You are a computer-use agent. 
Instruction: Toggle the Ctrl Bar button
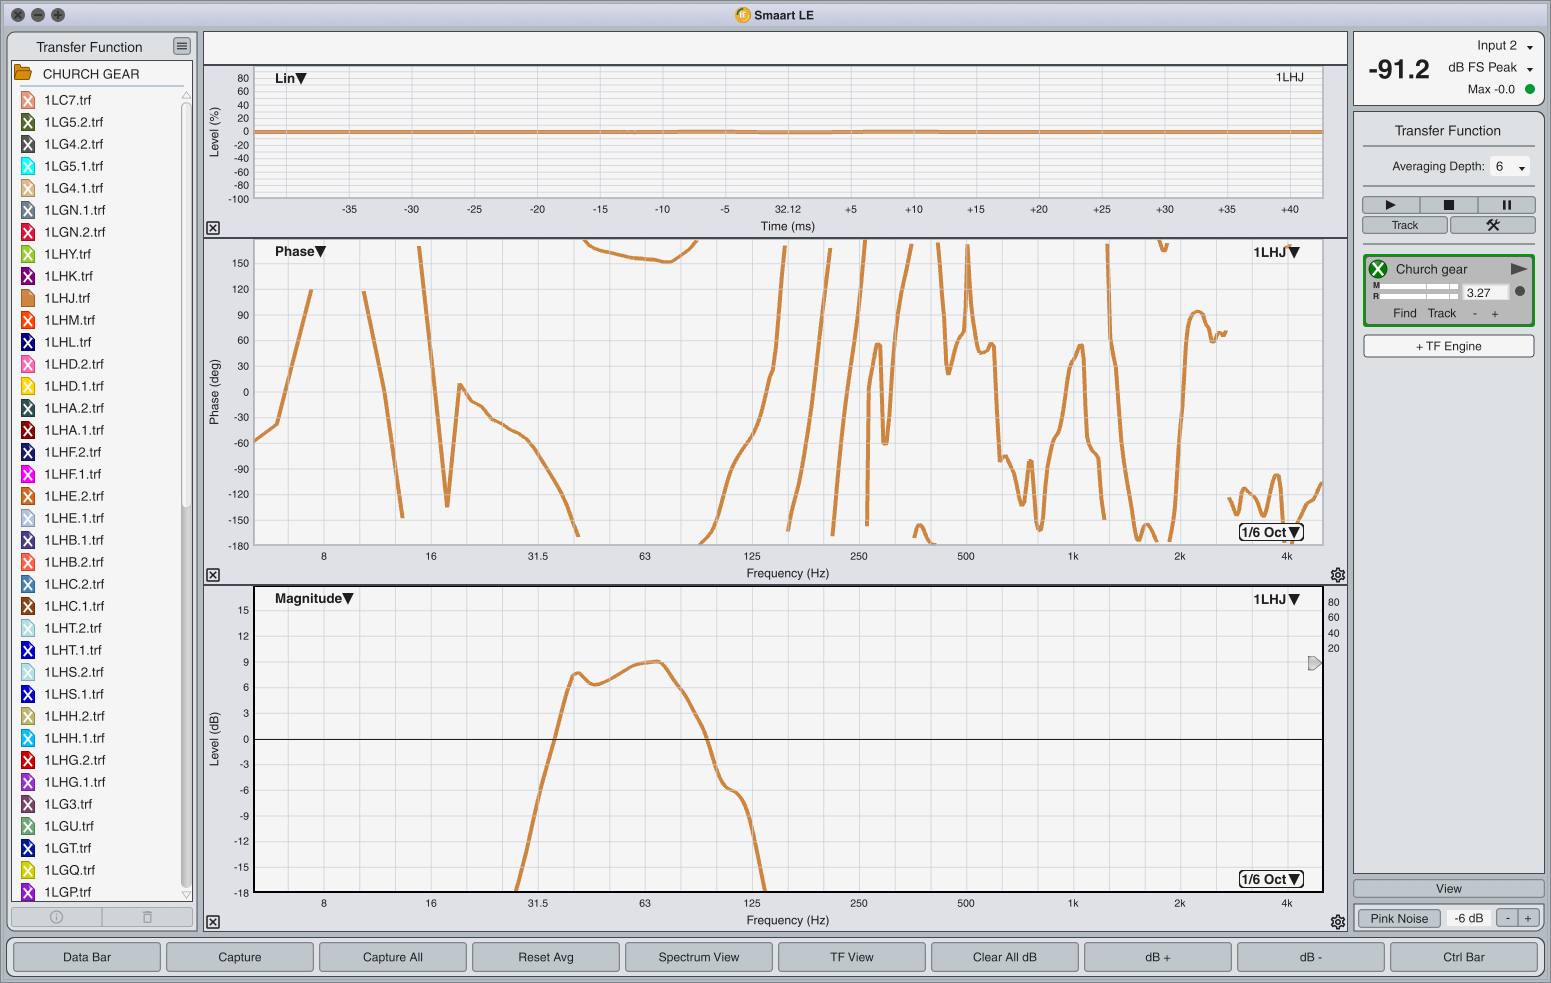pos(1464,957)
